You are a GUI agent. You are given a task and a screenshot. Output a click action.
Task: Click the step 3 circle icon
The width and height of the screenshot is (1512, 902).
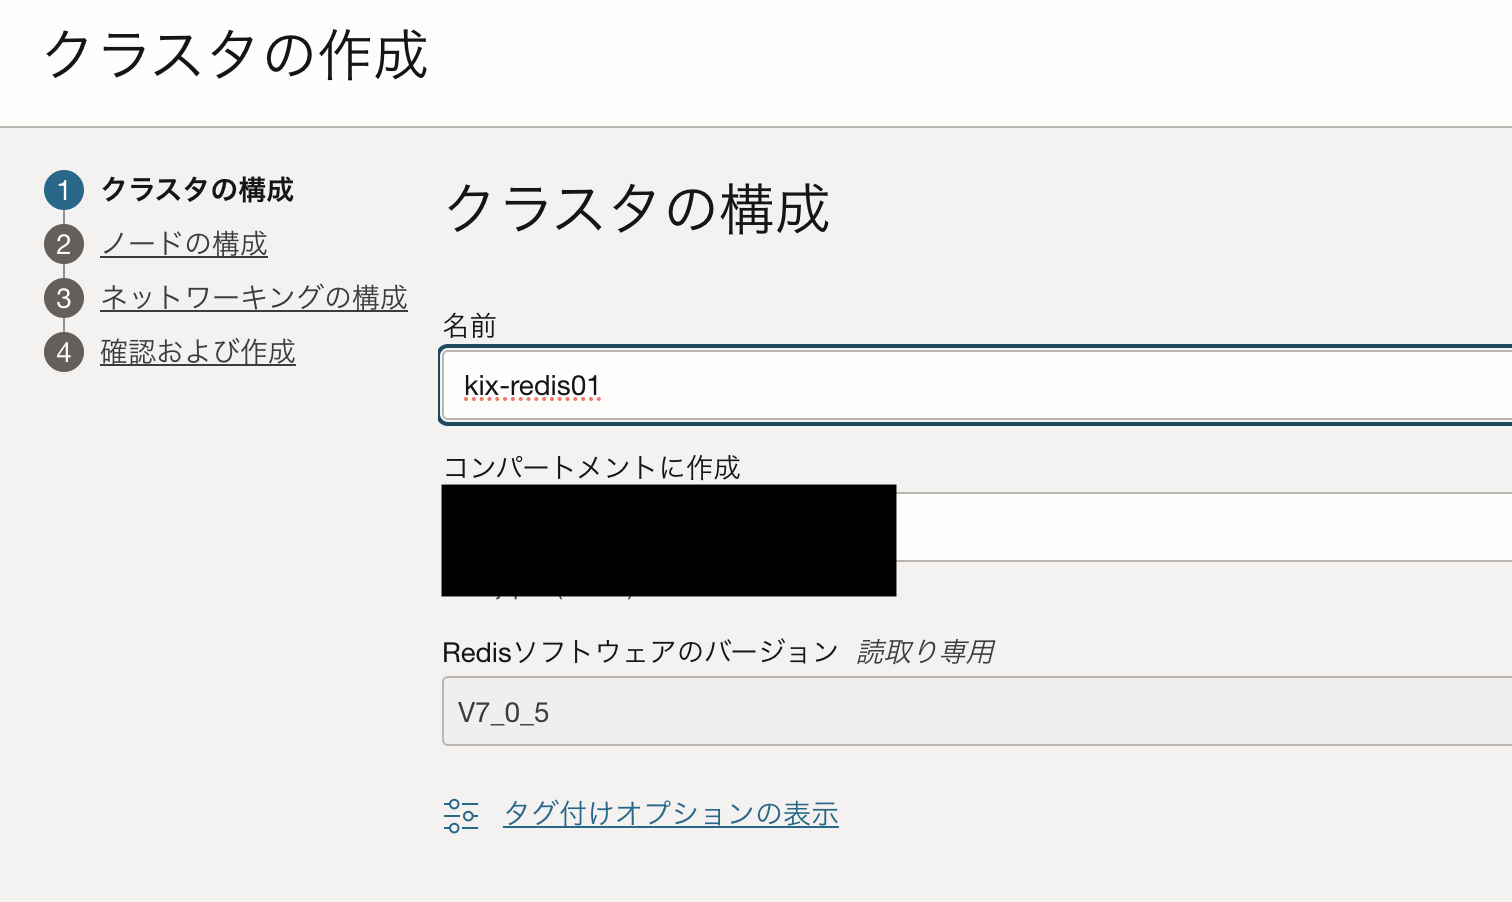coord(63,298)
